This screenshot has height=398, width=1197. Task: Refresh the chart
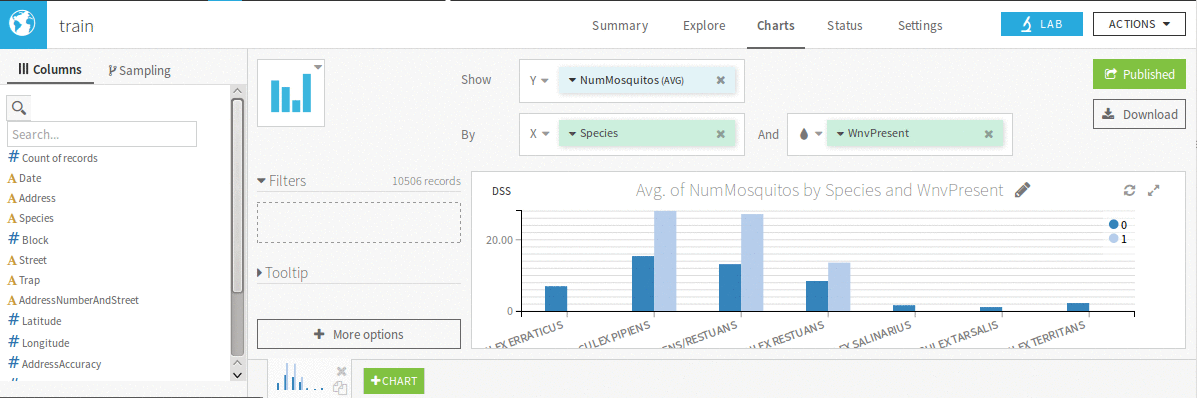[x=1130, y=191]
